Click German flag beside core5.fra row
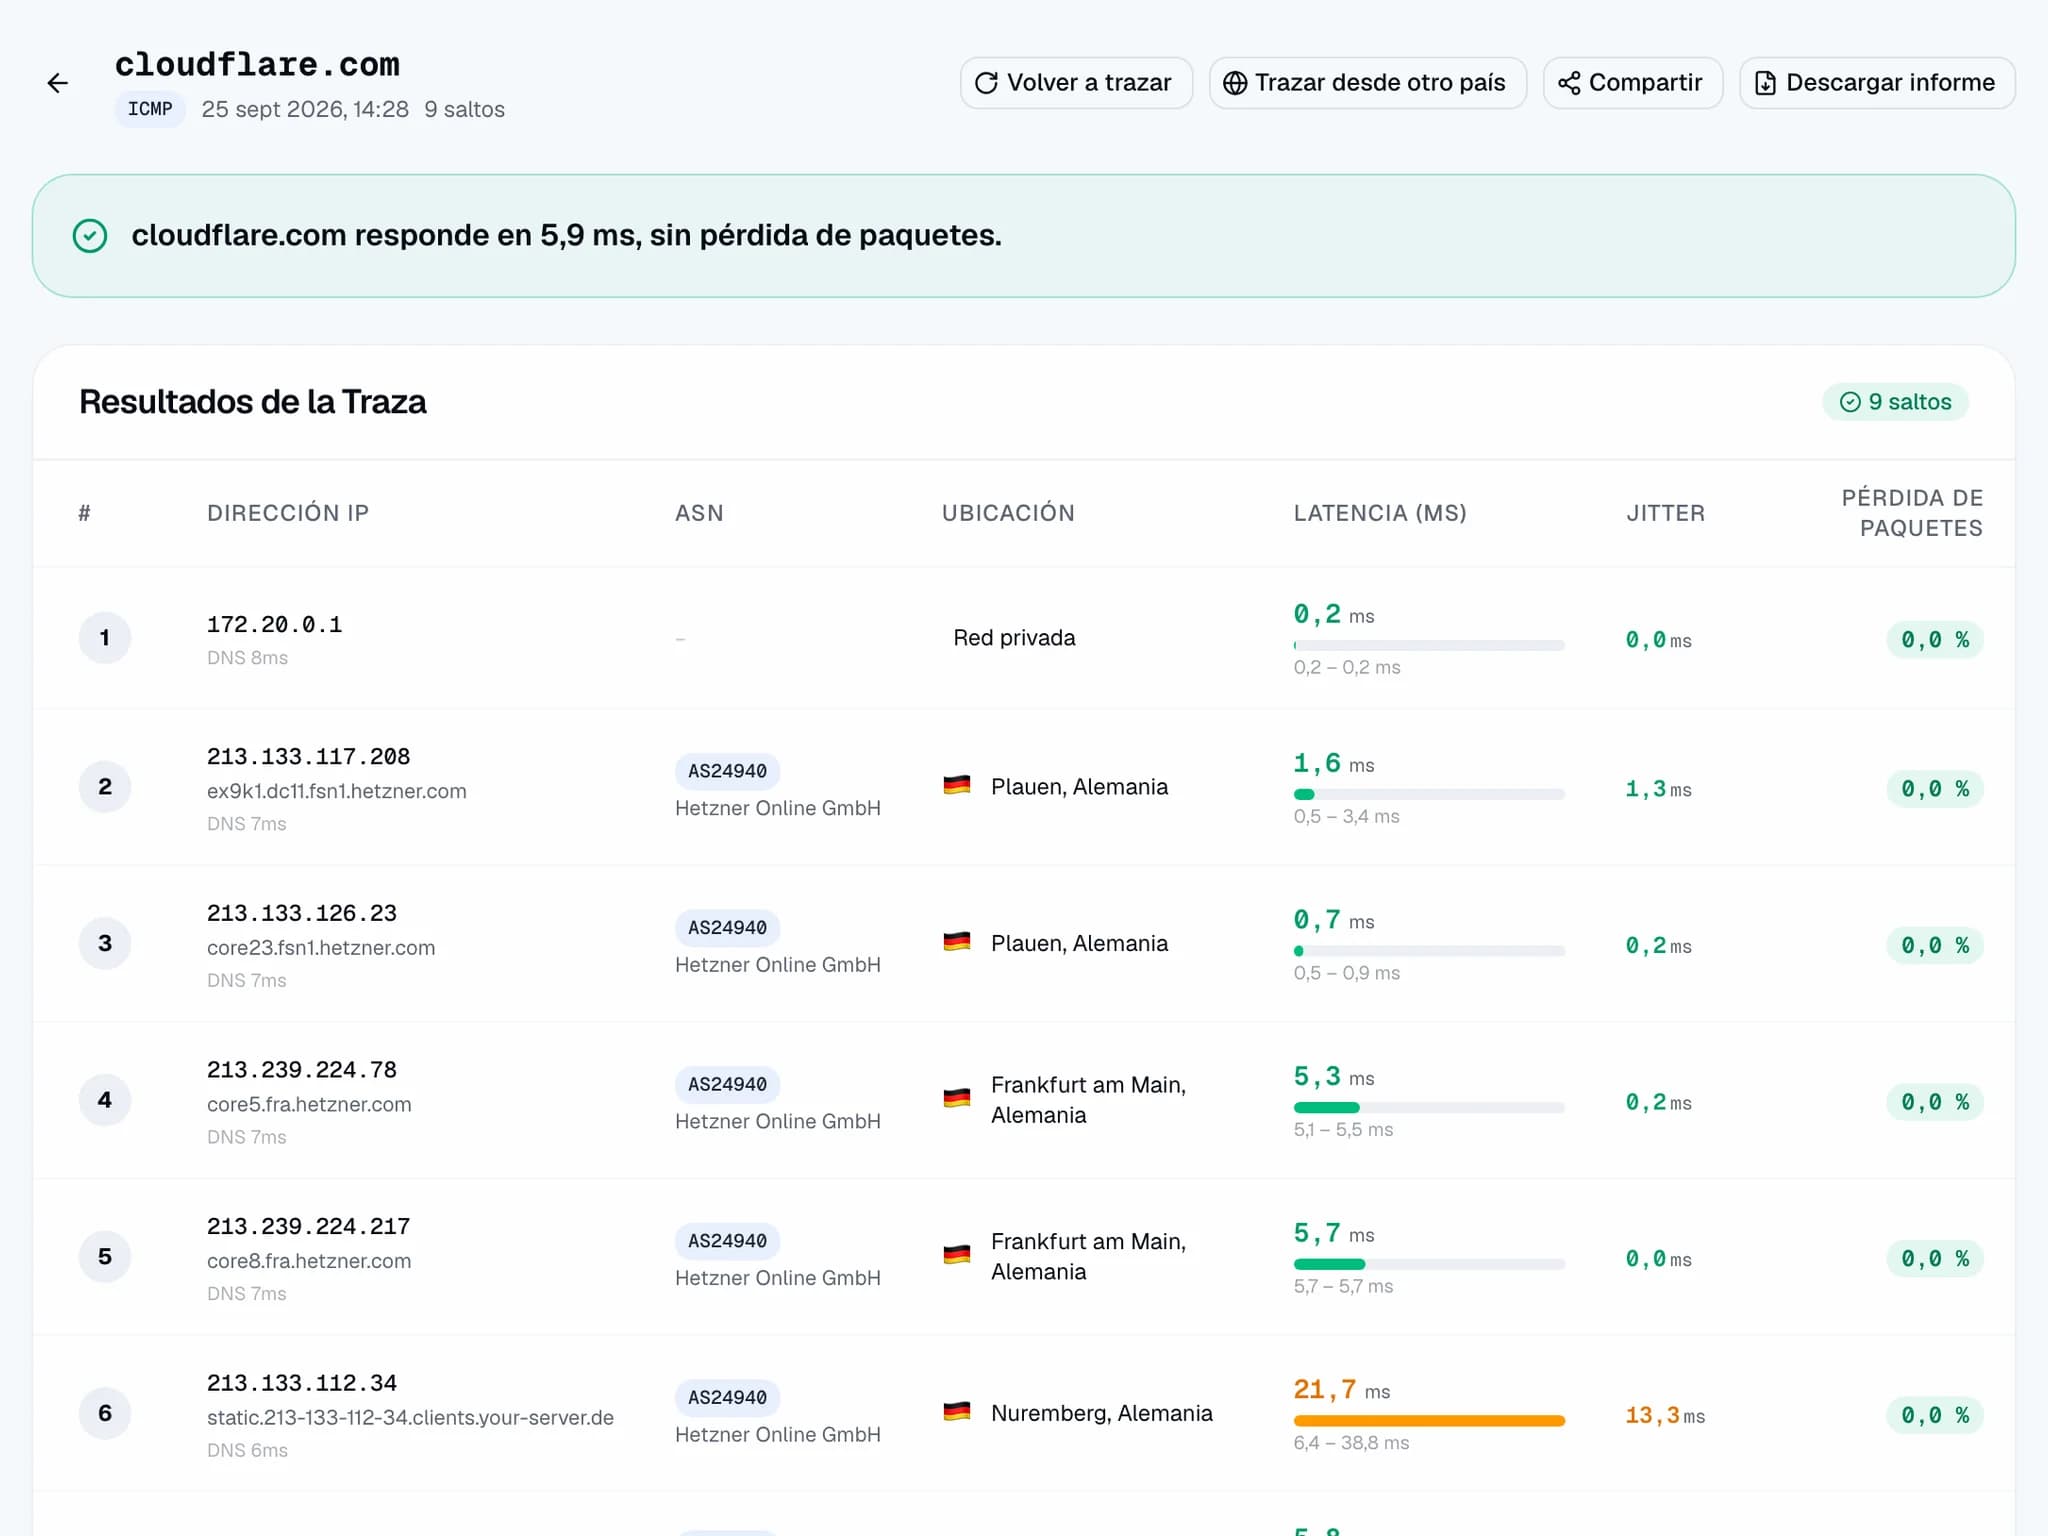The height and width of the screenshot is (1536, 2048). [957, 1099]
